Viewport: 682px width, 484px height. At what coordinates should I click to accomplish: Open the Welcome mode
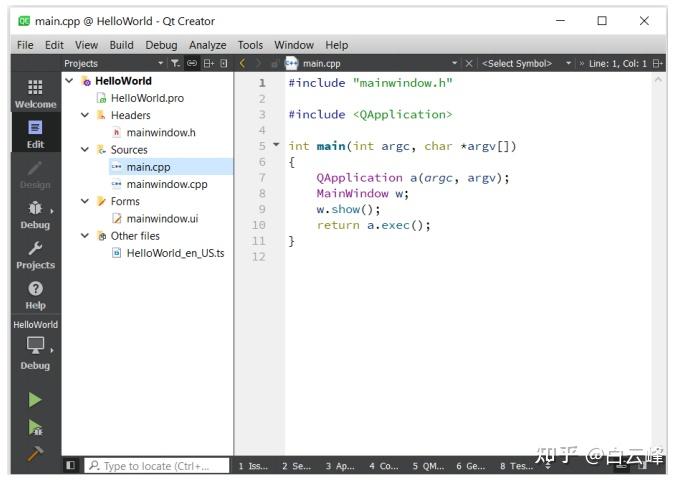pyautogui.click(x=35, y=93)
